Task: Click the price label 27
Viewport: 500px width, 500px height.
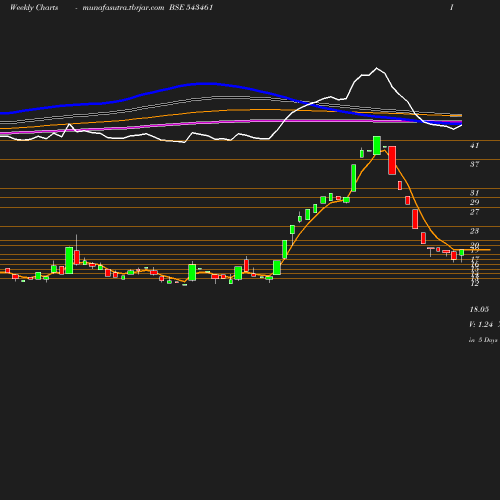Action: (x=474, y=212)
